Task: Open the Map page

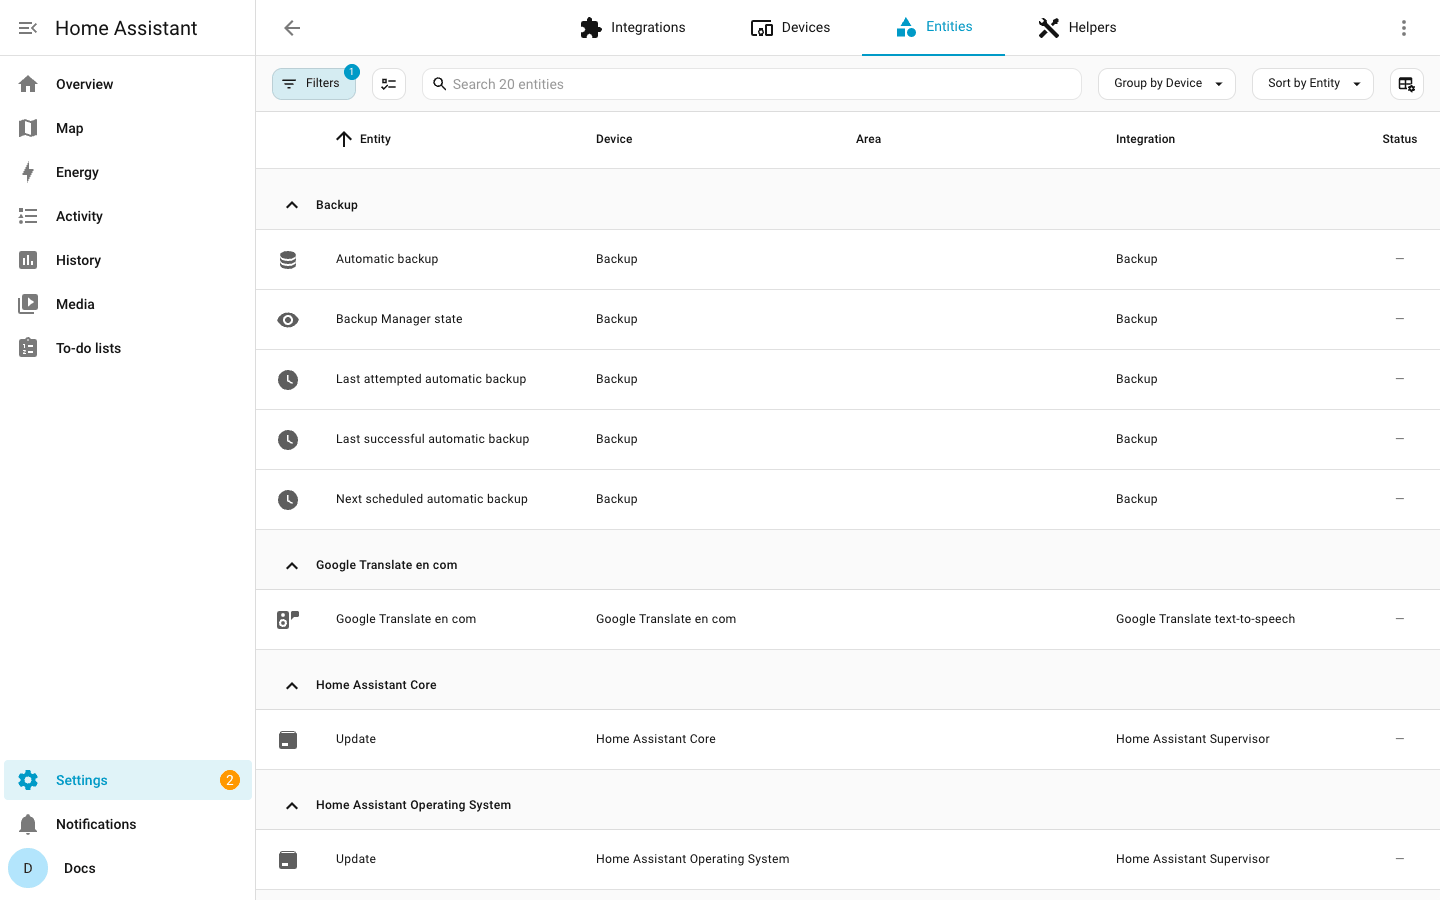Action: 128,128
